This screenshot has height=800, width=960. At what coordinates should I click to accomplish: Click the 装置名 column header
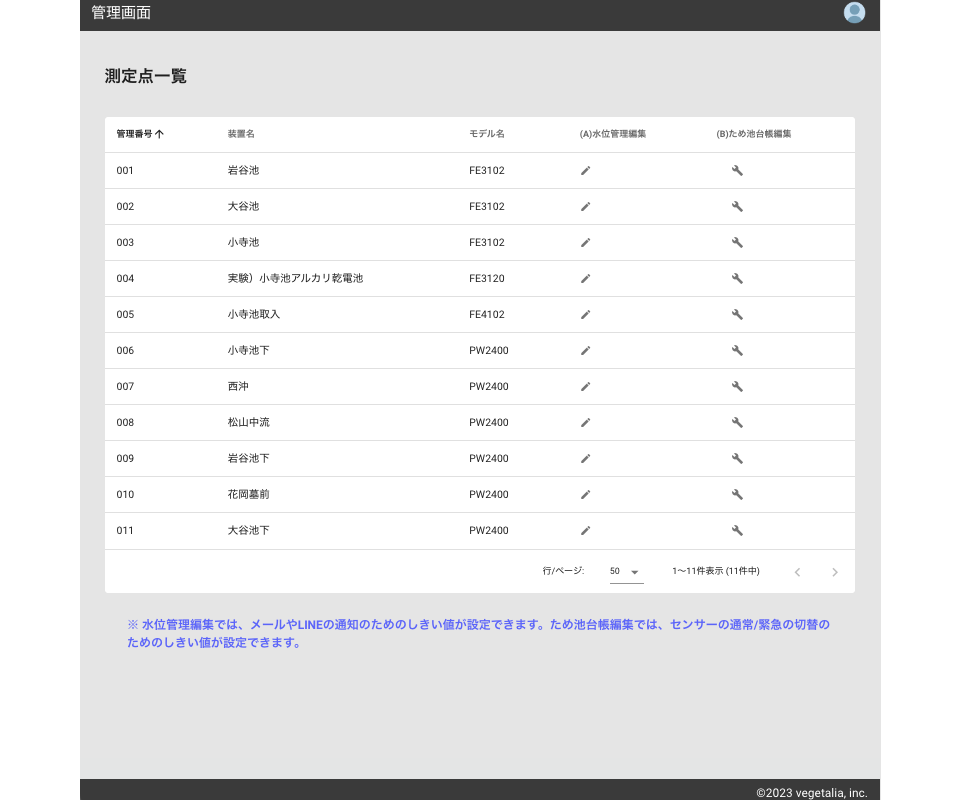pyautogui.click(x=241, y=134)
